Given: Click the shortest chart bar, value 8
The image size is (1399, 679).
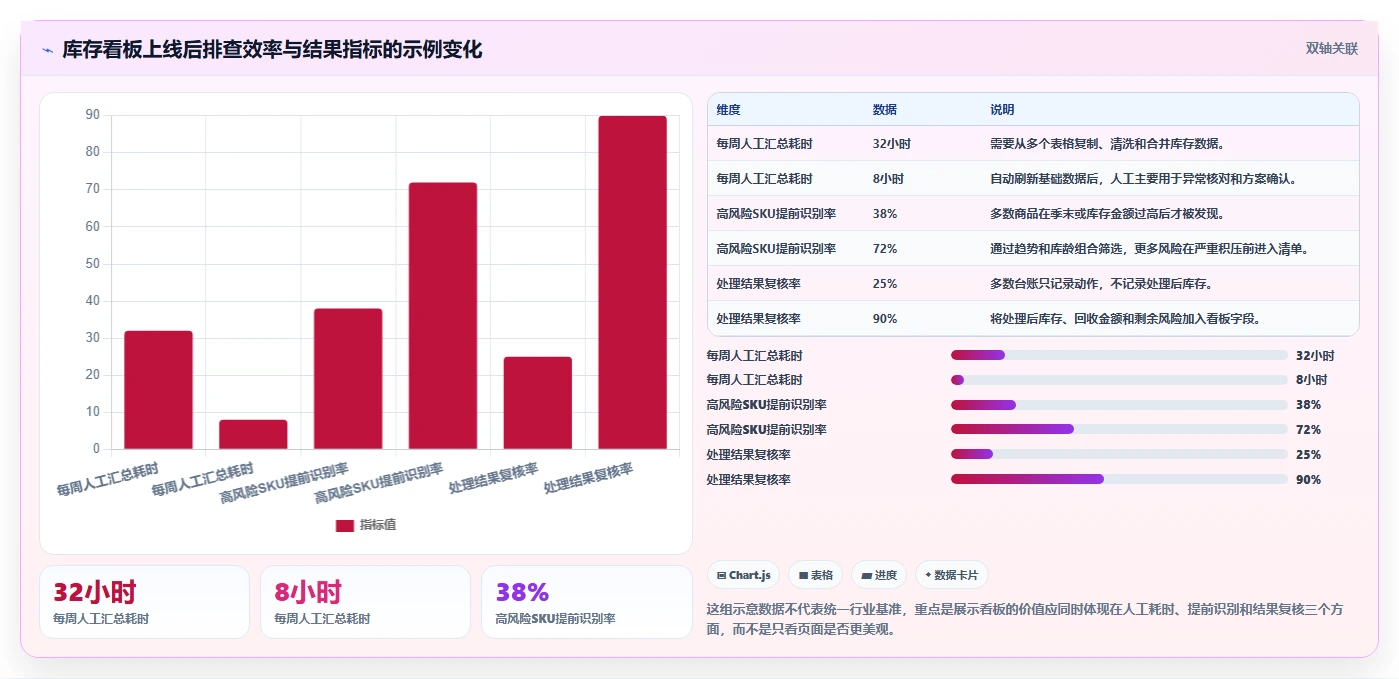Looking at the screenshot, I should tap(253, 434).
